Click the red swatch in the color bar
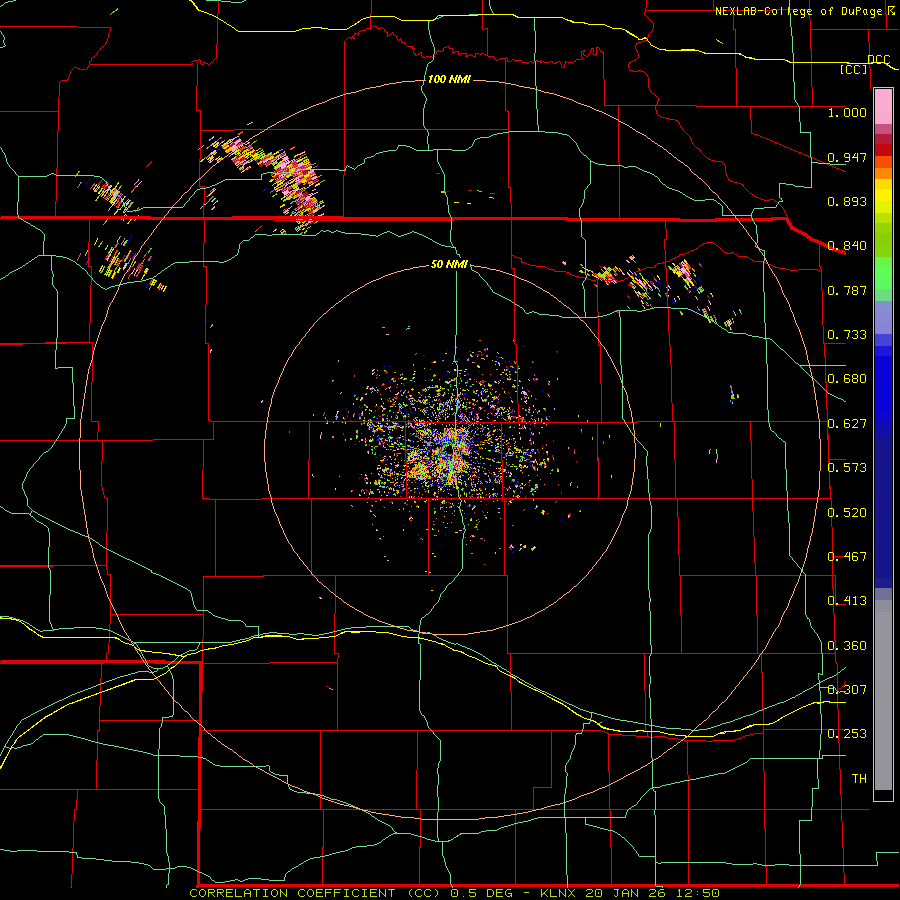The image size is (900, 900). pyautogui.click(x=883, y=149)
